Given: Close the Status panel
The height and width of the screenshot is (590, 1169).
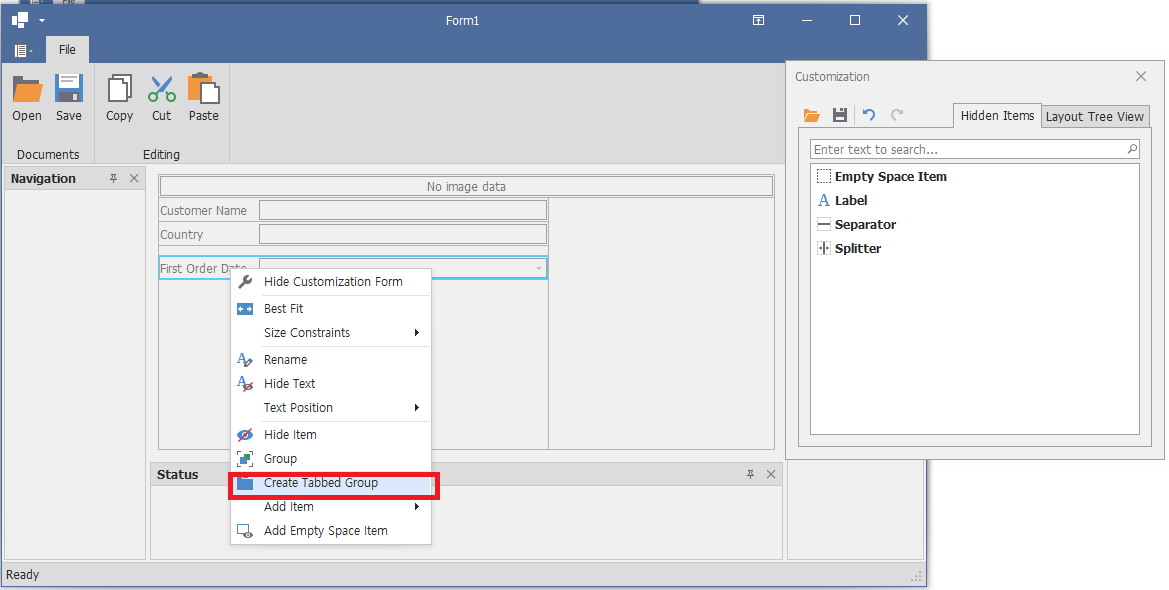Looking at the screenshot, I should pos(771,474).
